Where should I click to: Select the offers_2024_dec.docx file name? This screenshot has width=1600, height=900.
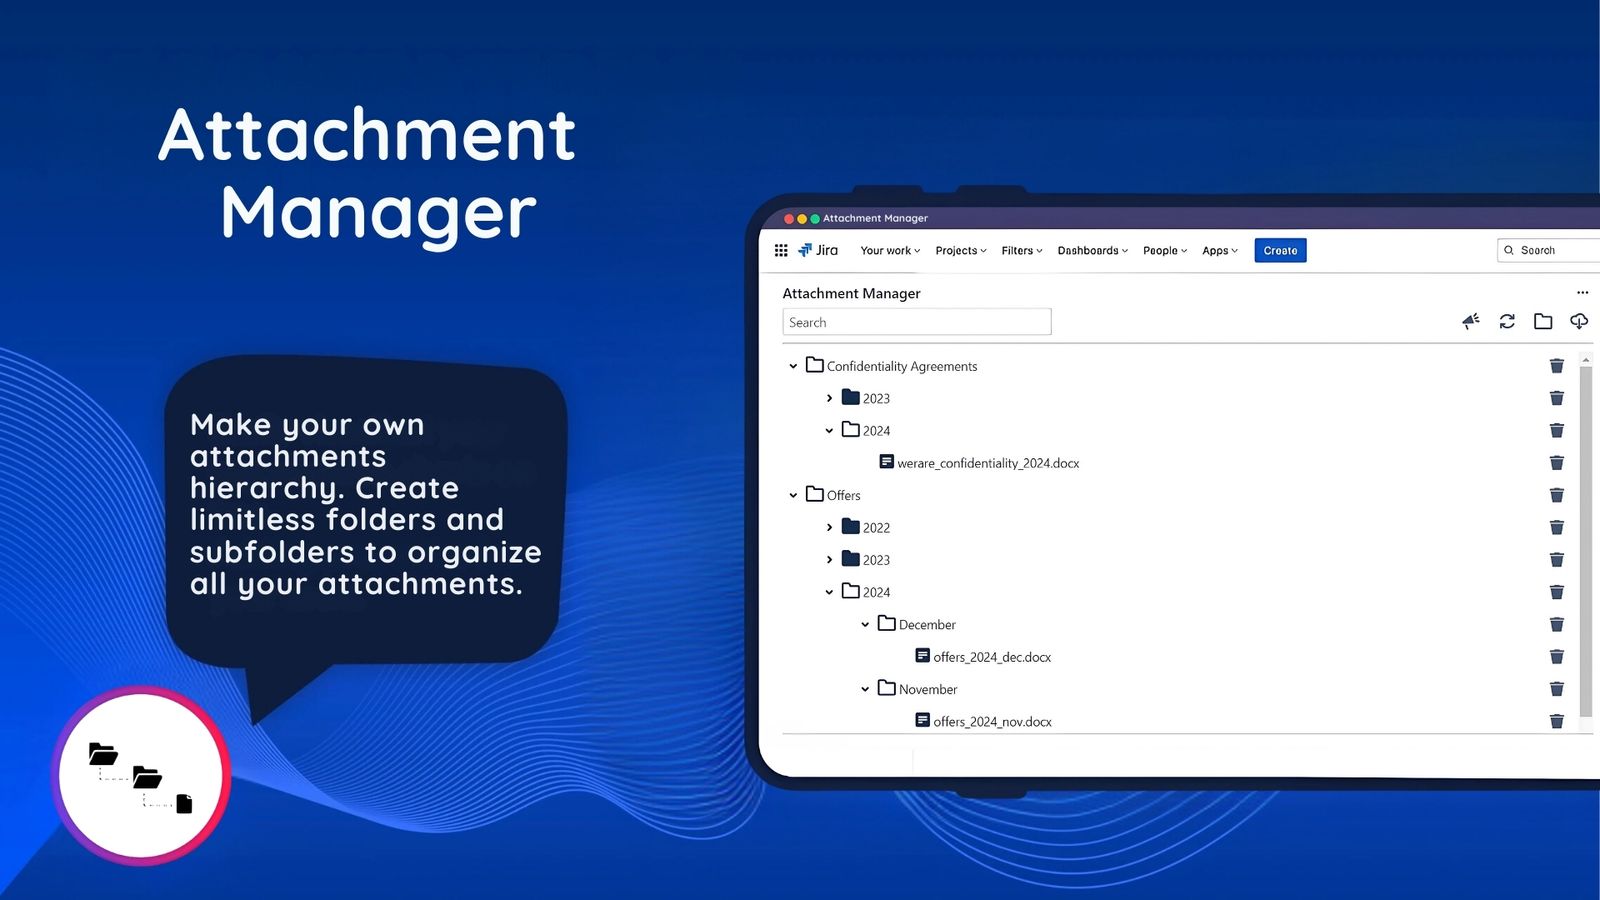992,657
